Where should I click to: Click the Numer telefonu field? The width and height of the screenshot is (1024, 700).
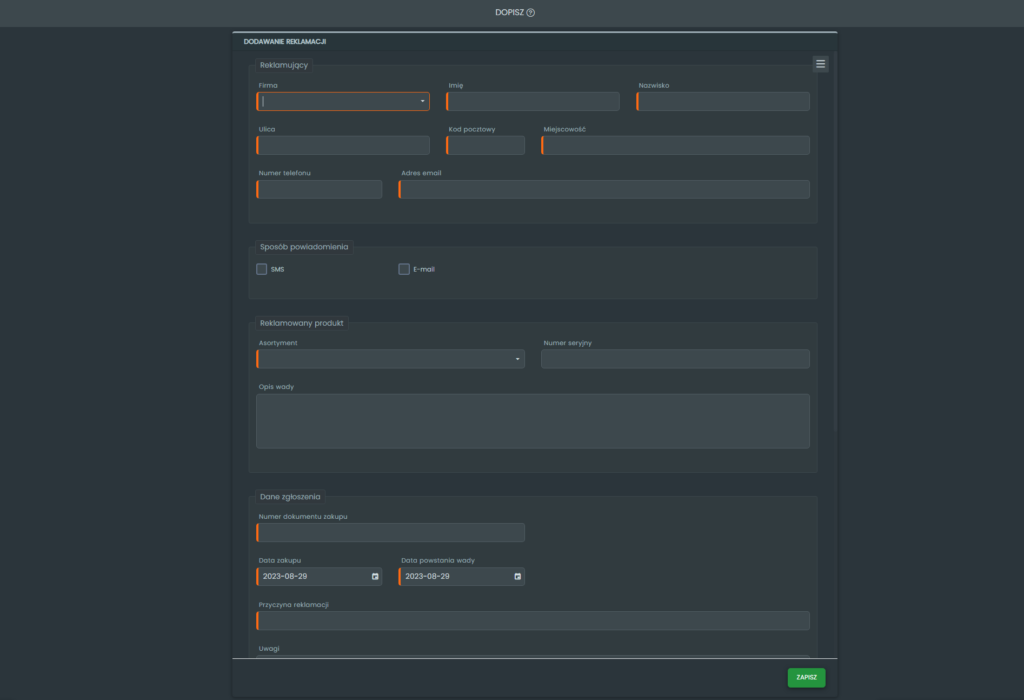320,189
